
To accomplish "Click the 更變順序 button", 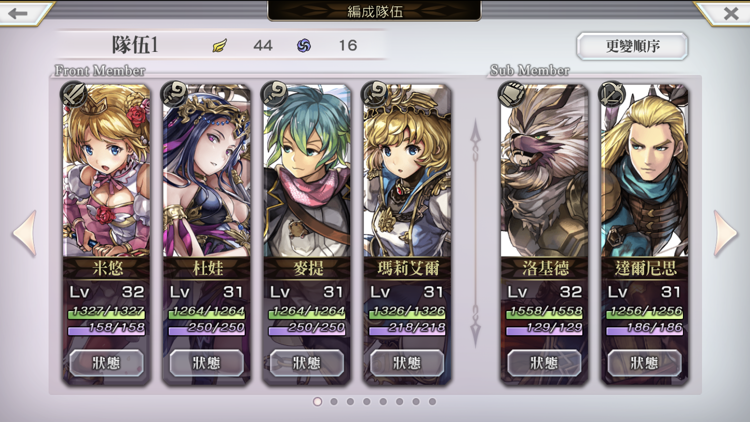I will (x=632, y=46).
